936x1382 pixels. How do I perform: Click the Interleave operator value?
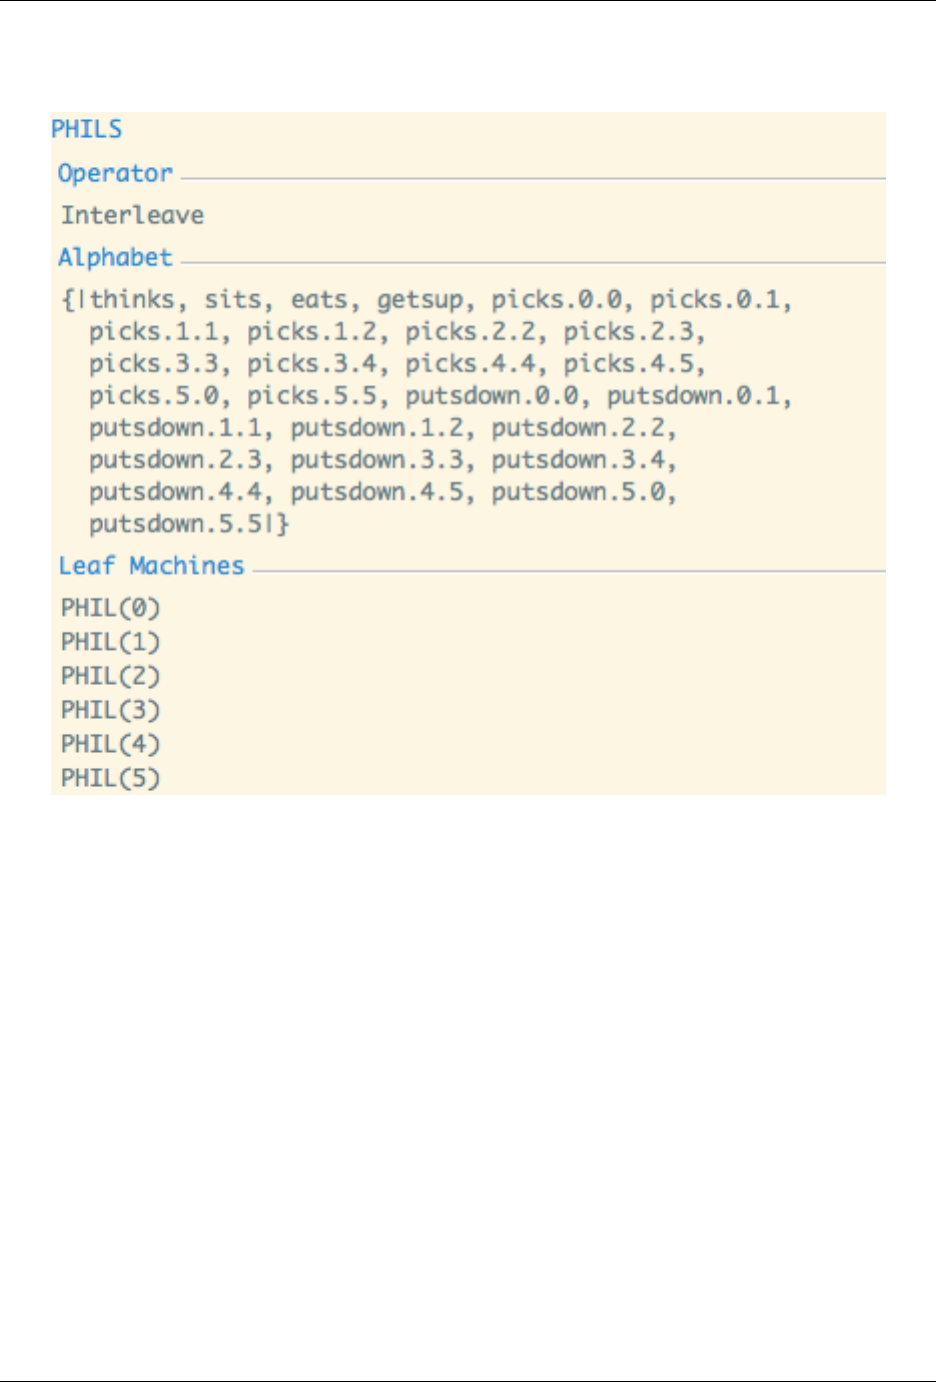132,215
